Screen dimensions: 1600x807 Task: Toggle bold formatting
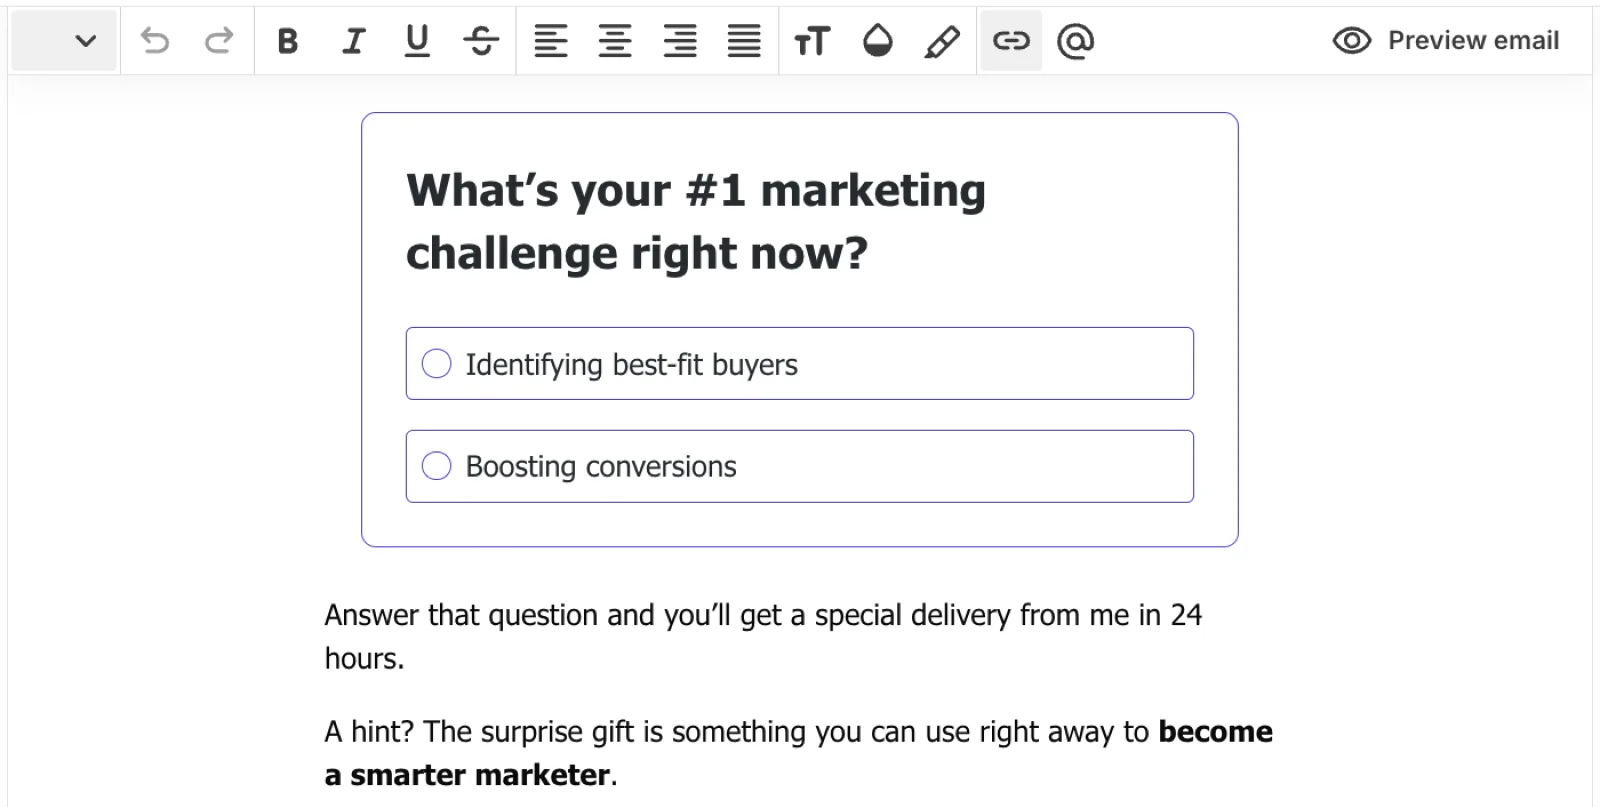288,41
